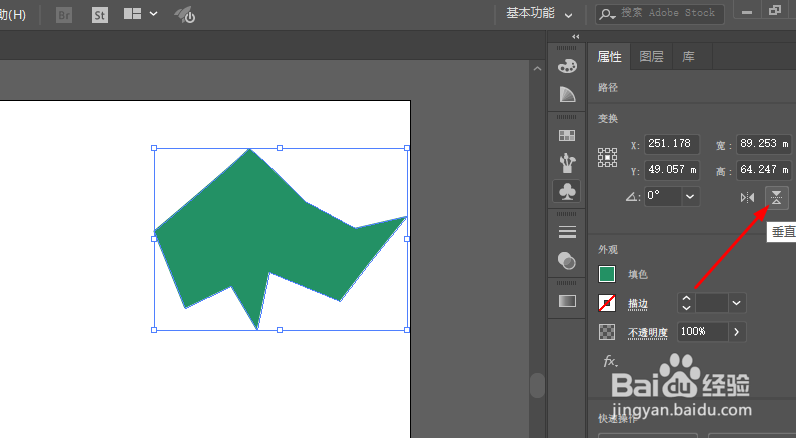Open the Stroke lines panel icon
The width and height of the screenshot is (796, 438).
pos(567,232)
